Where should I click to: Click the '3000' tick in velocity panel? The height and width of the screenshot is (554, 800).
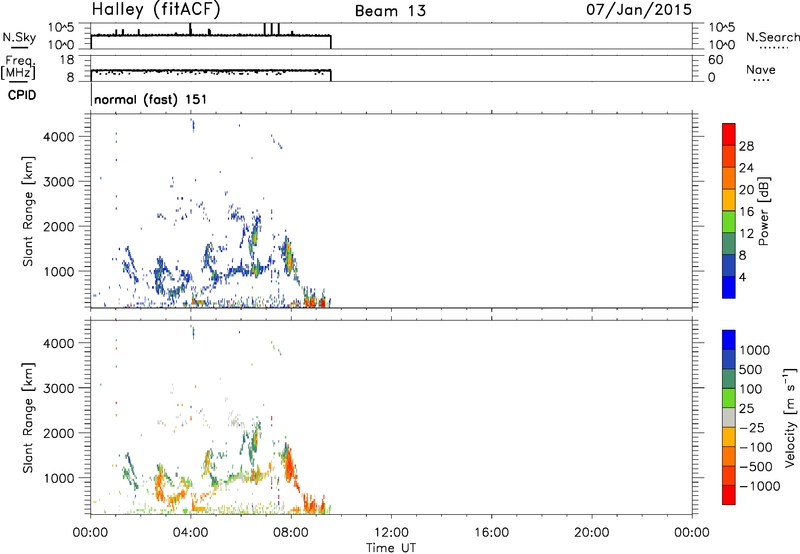point(59,388)
